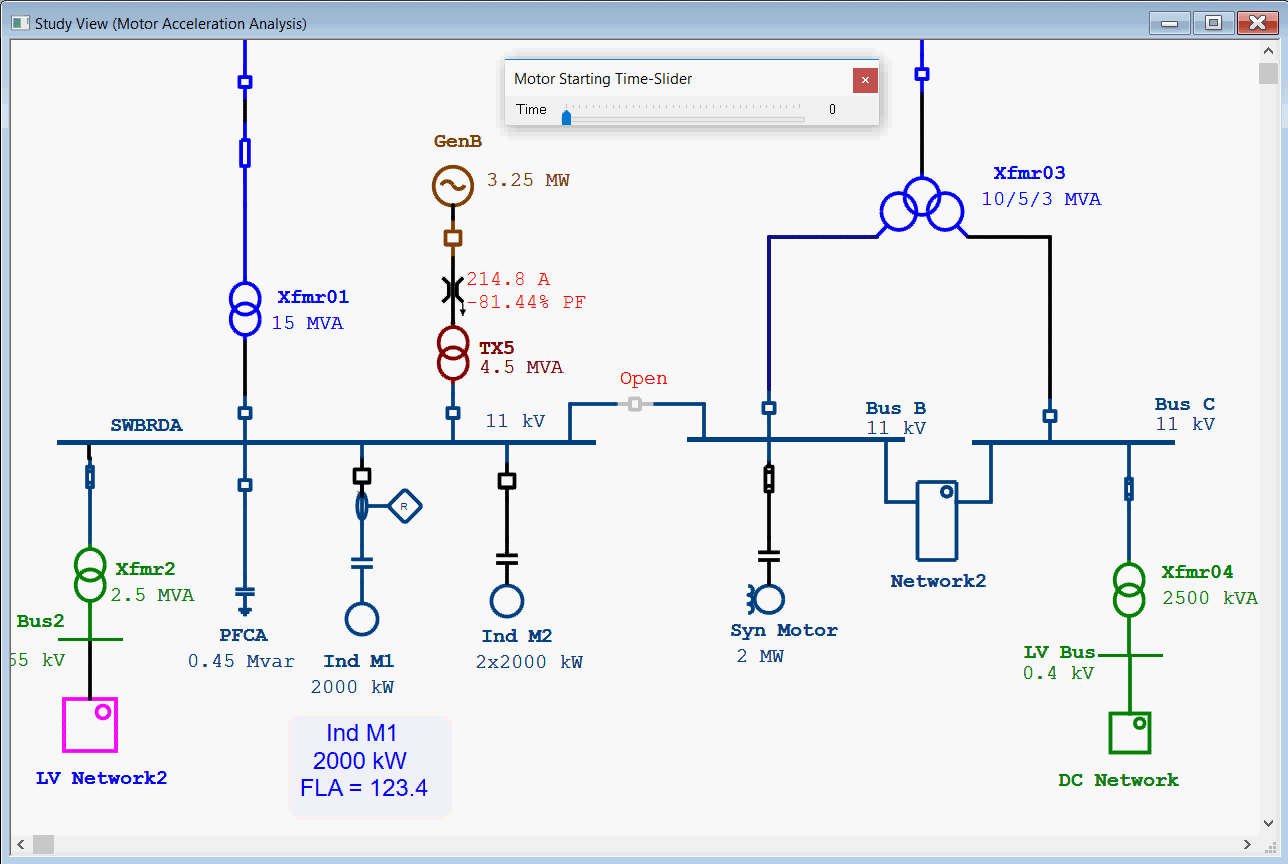Click the breaker below TX5 transformer
Screen dimensions: 1288x864
[453, 412]
